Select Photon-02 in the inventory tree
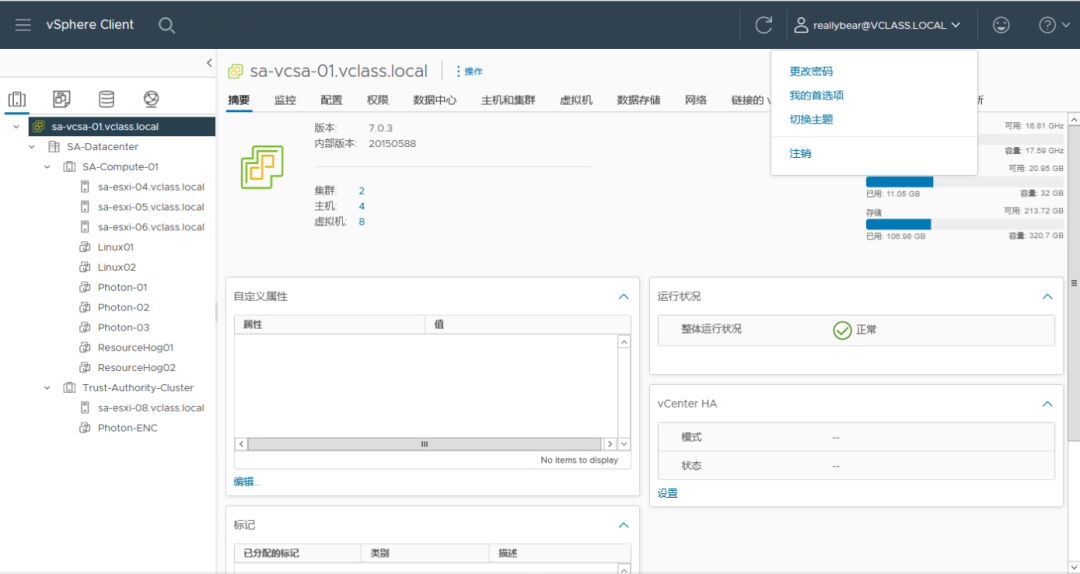1080x574 pixels. tap(123, 307)
